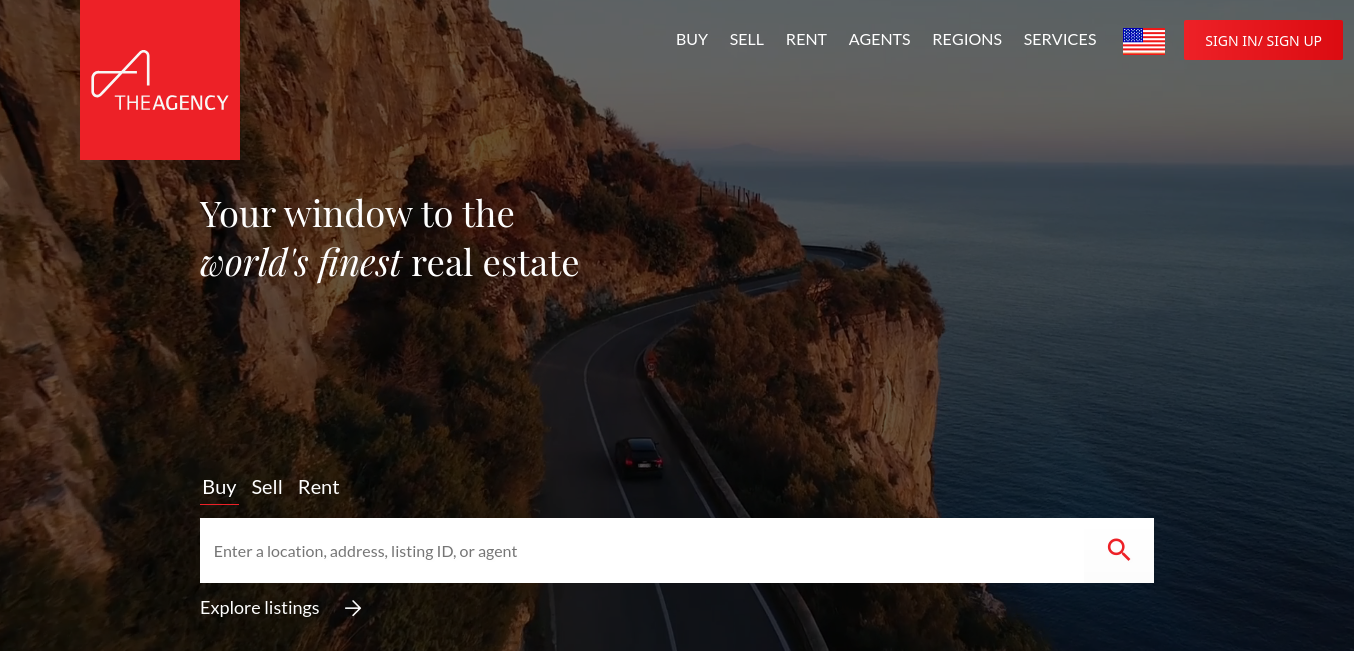Click the arrow beside Explore listings
Image resolution: width=1366 pixels, height=651 pixels.
(x=353, y=608)
